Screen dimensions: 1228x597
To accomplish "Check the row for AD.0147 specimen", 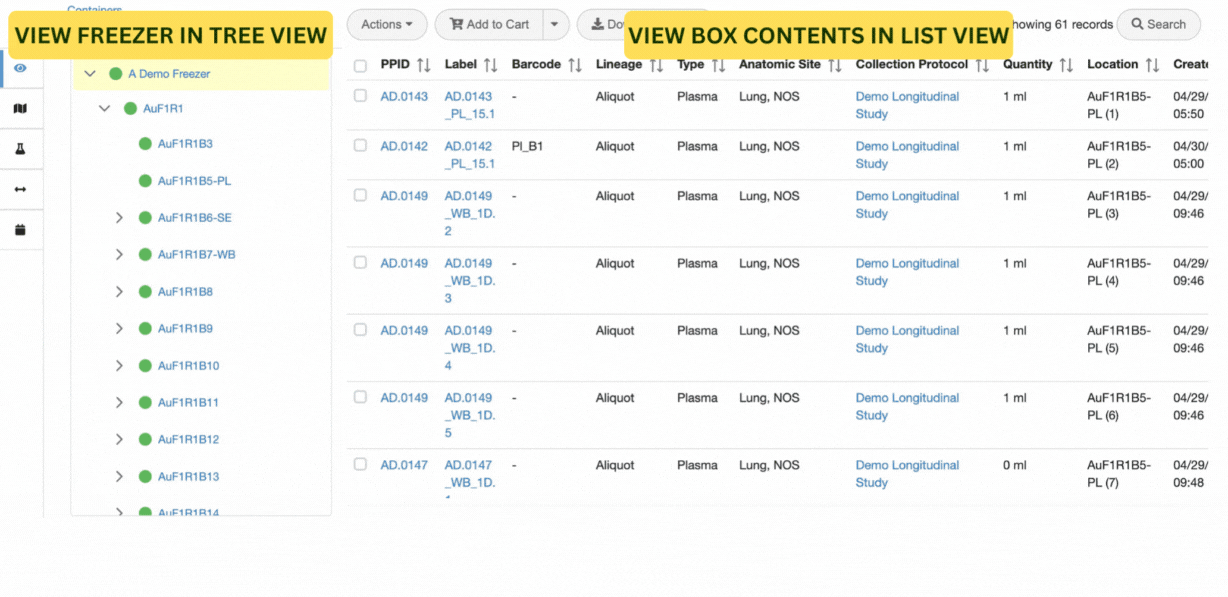I will tap(360, 463).
